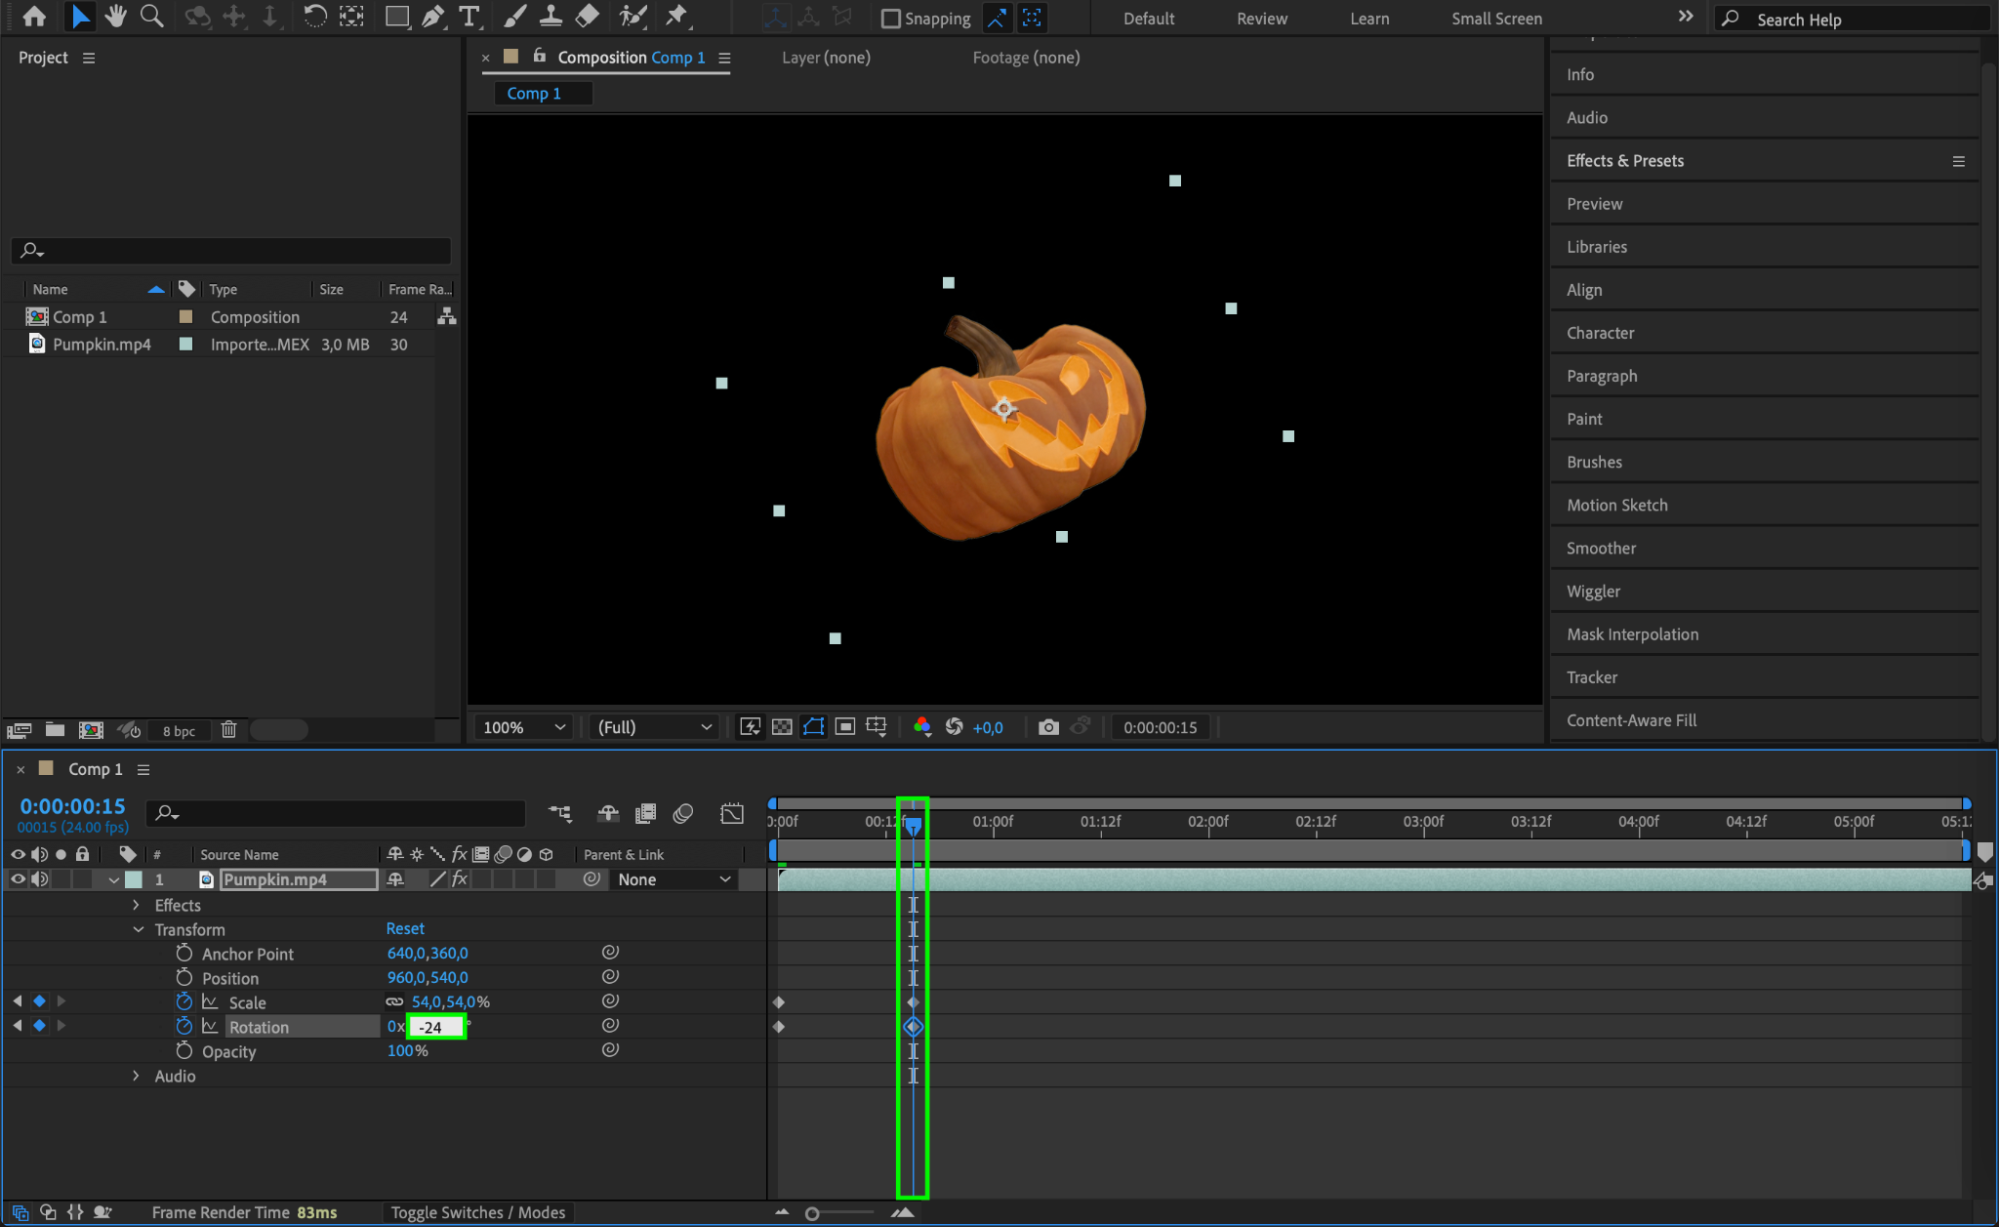Select the Pen tool
The height and width of the screenshot is (1227, 1999).
(x=433, y=16)
